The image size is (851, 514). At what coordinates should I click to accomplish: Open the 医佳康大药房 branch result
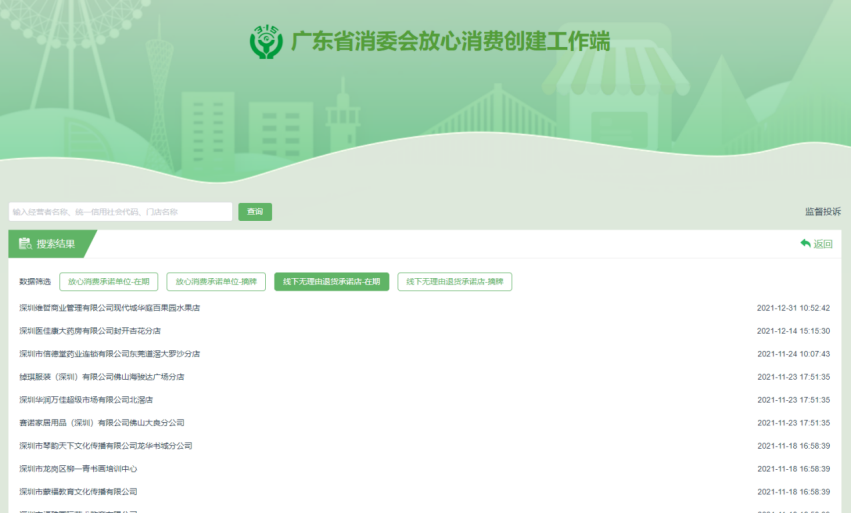pyautogui.click(x=90, y=331)
